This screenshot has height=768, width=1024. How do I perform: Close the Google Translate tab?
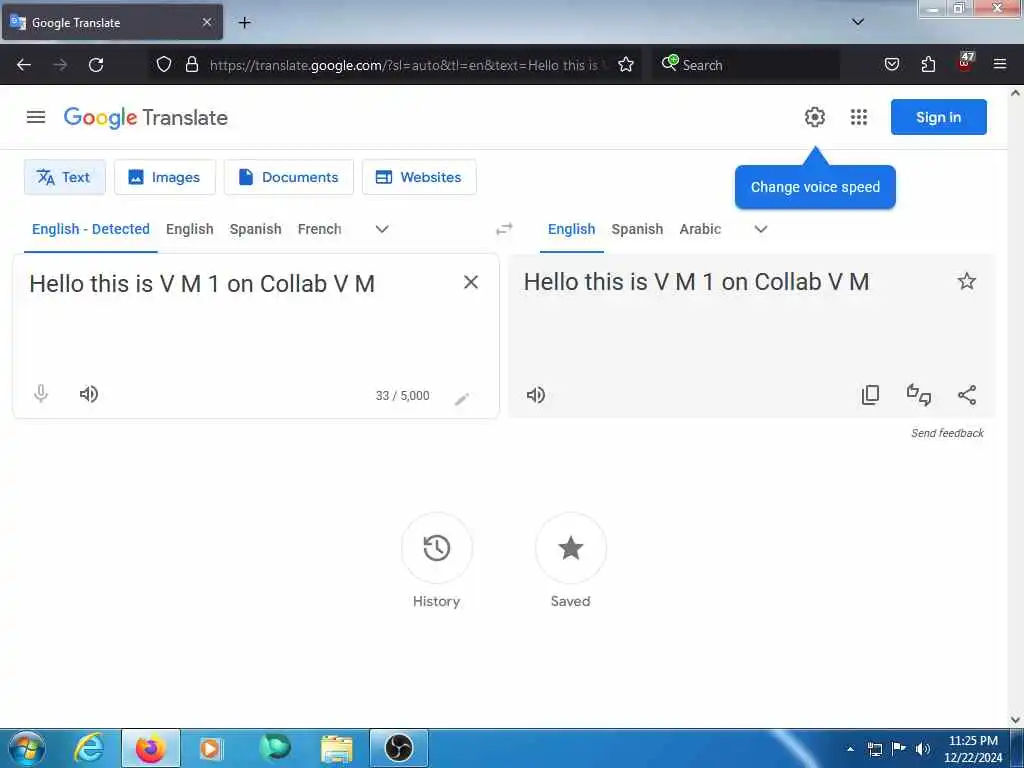[207, 22]
